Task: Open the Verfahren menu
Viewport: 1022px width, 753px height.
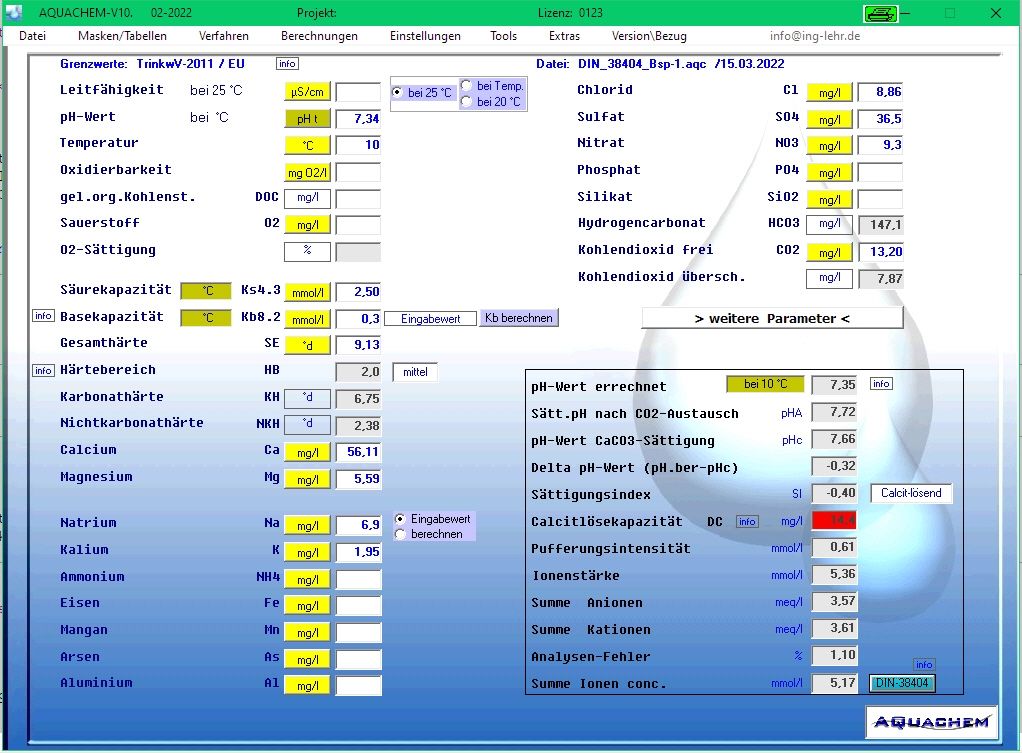Action: click(x=224, y=36)
